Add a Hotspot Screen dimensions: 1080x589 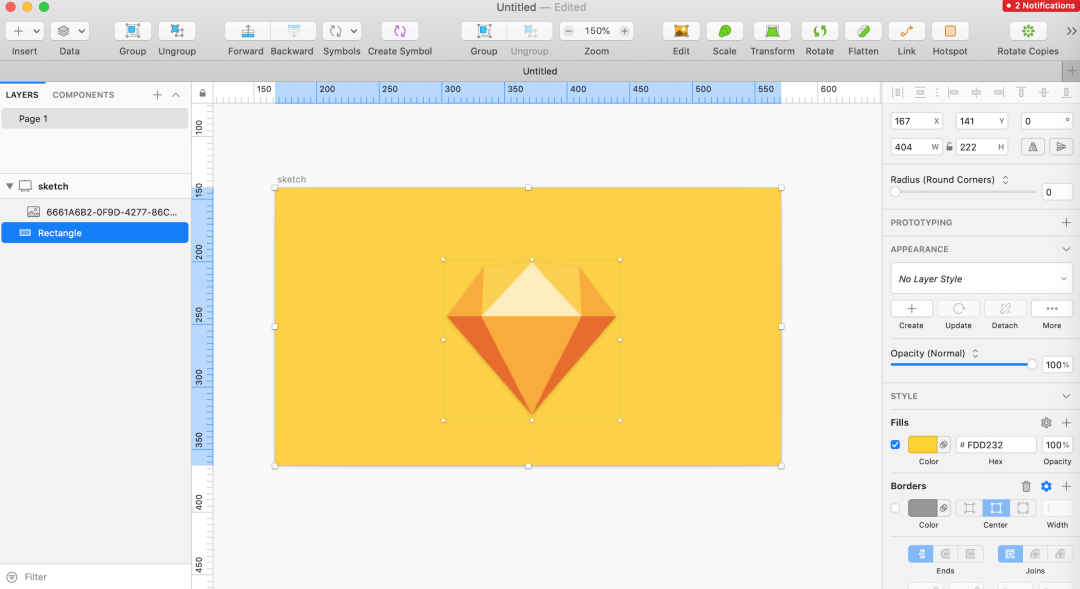[x=950, y=31]
